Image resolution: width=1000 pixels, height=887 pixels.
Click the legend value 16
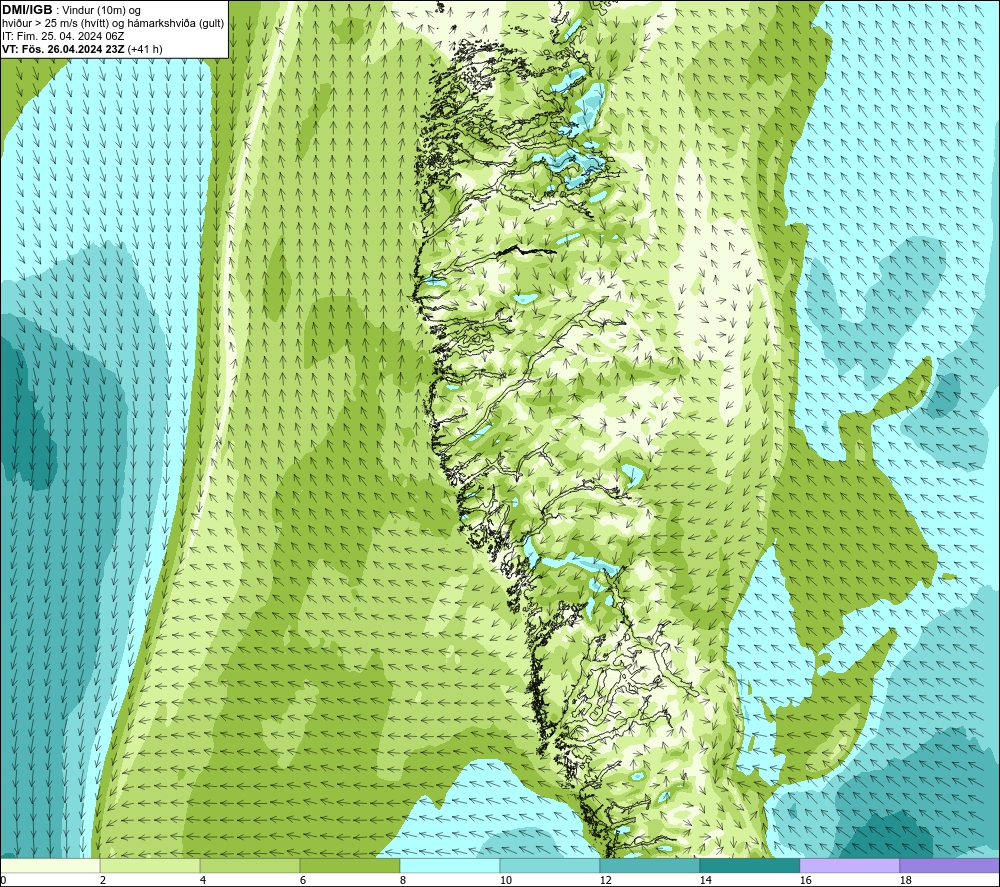pos(805,881)
